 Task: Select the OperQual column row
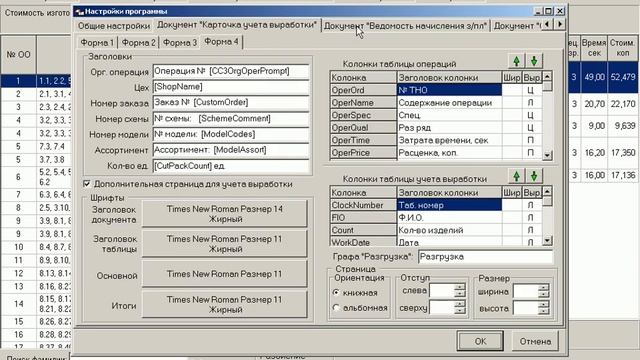tap(363, 128)
